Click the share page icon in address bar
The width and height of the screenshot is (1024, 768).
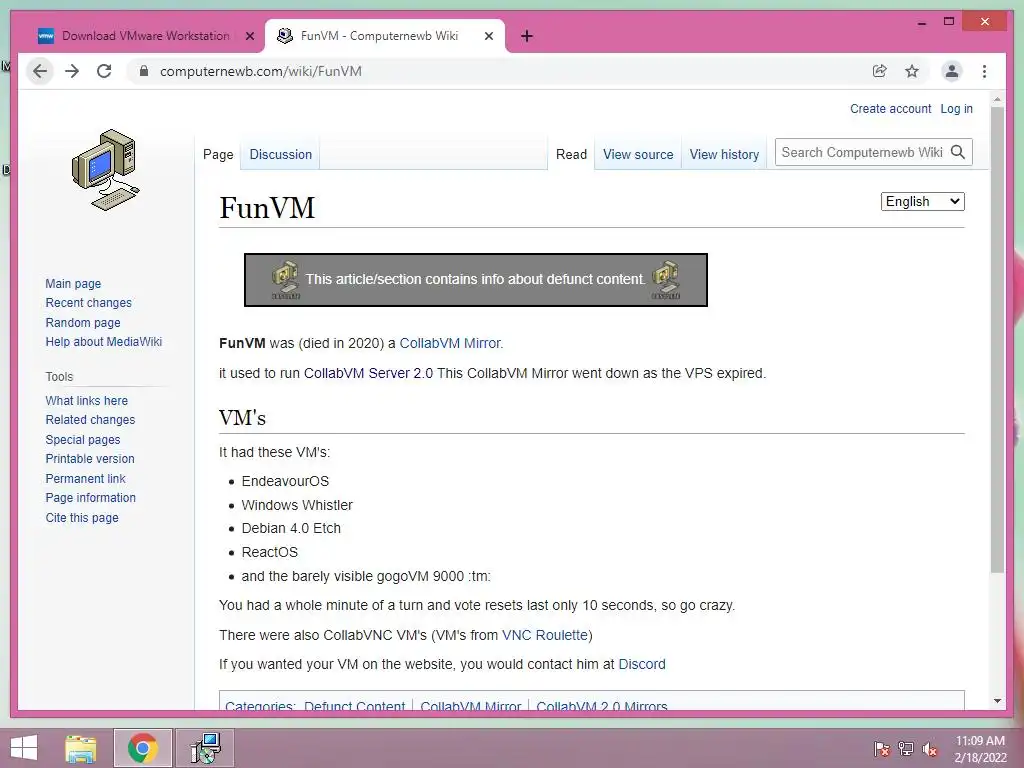click(880, 71)
